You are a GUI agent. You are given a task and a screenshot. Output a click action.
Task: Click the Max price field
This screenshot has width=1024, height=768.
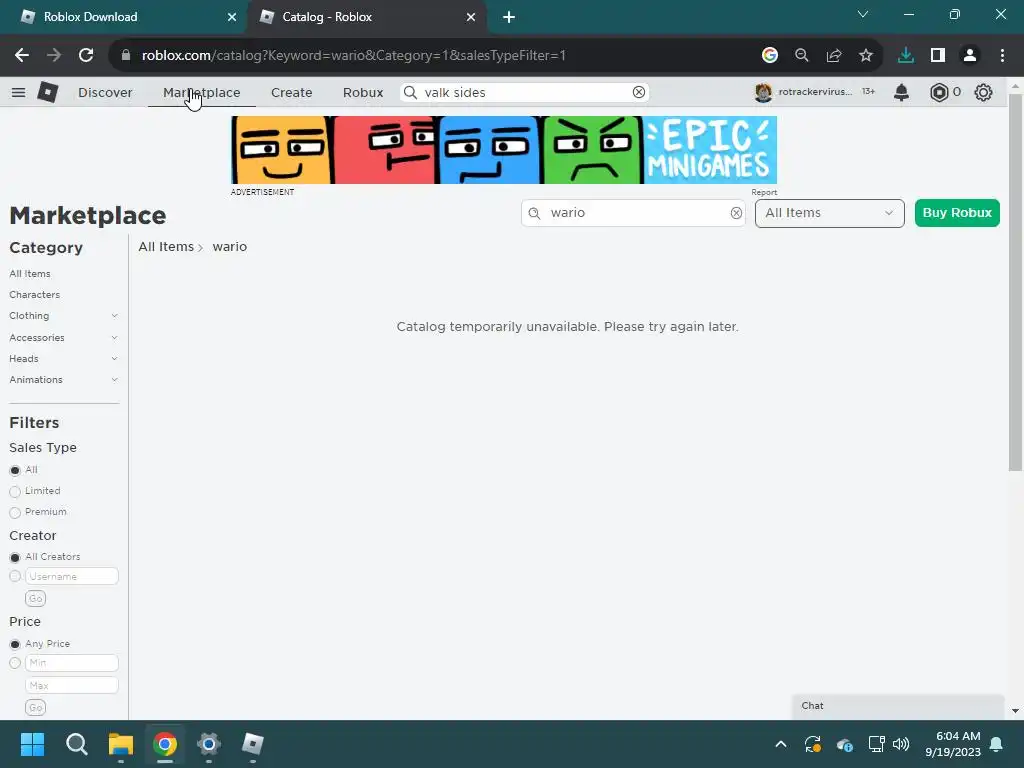coord(72,685)
